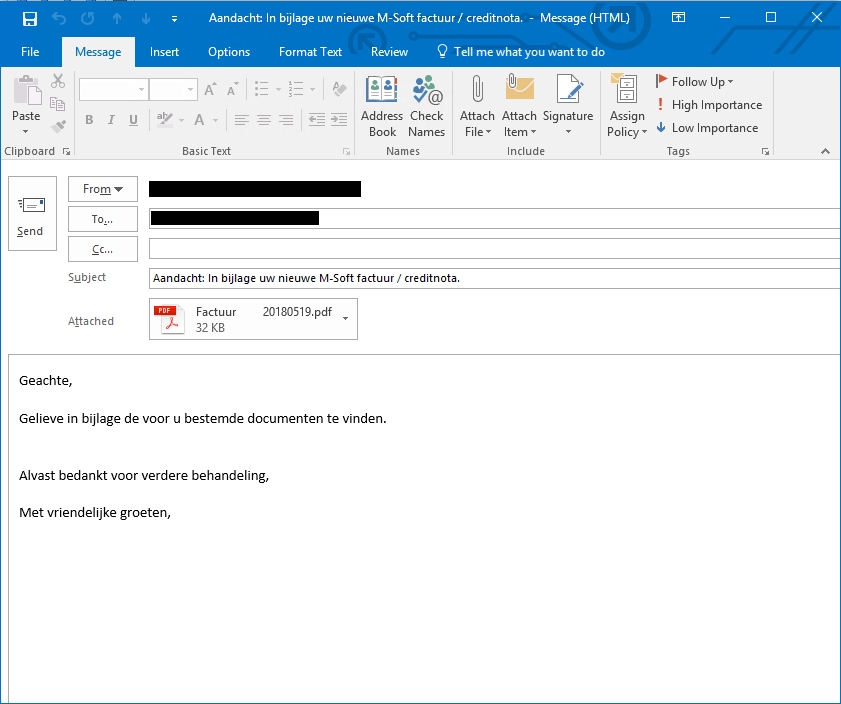Image resolution: width=841 pixels, height=704 pixels.
Task: Open the Options ribbon tab
Action: 229,52
